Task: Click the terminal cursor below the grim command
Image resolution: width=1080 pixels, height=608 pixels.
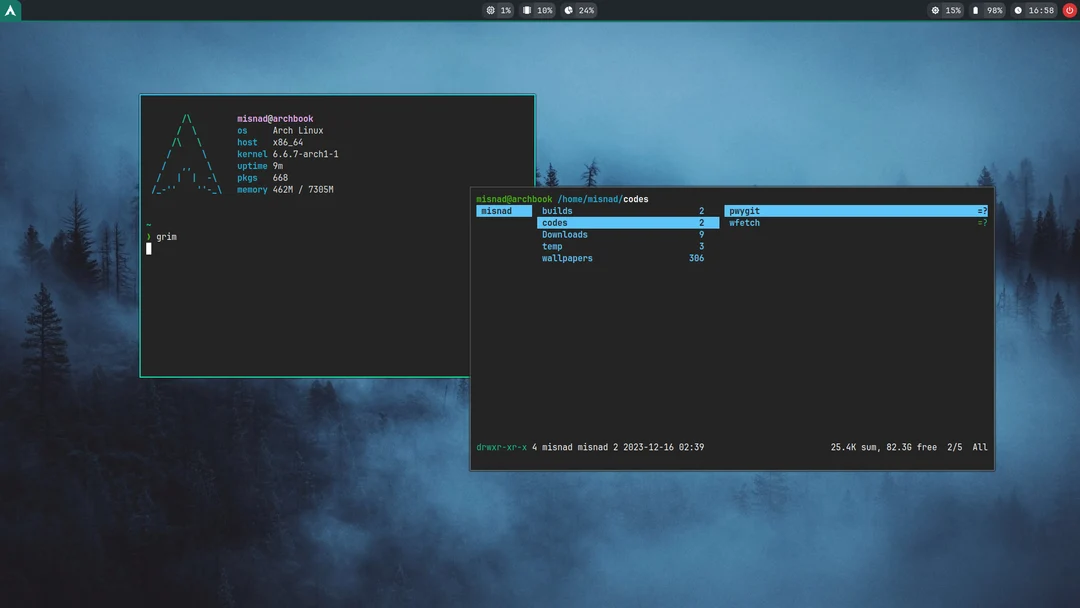Action: point(147,247)
